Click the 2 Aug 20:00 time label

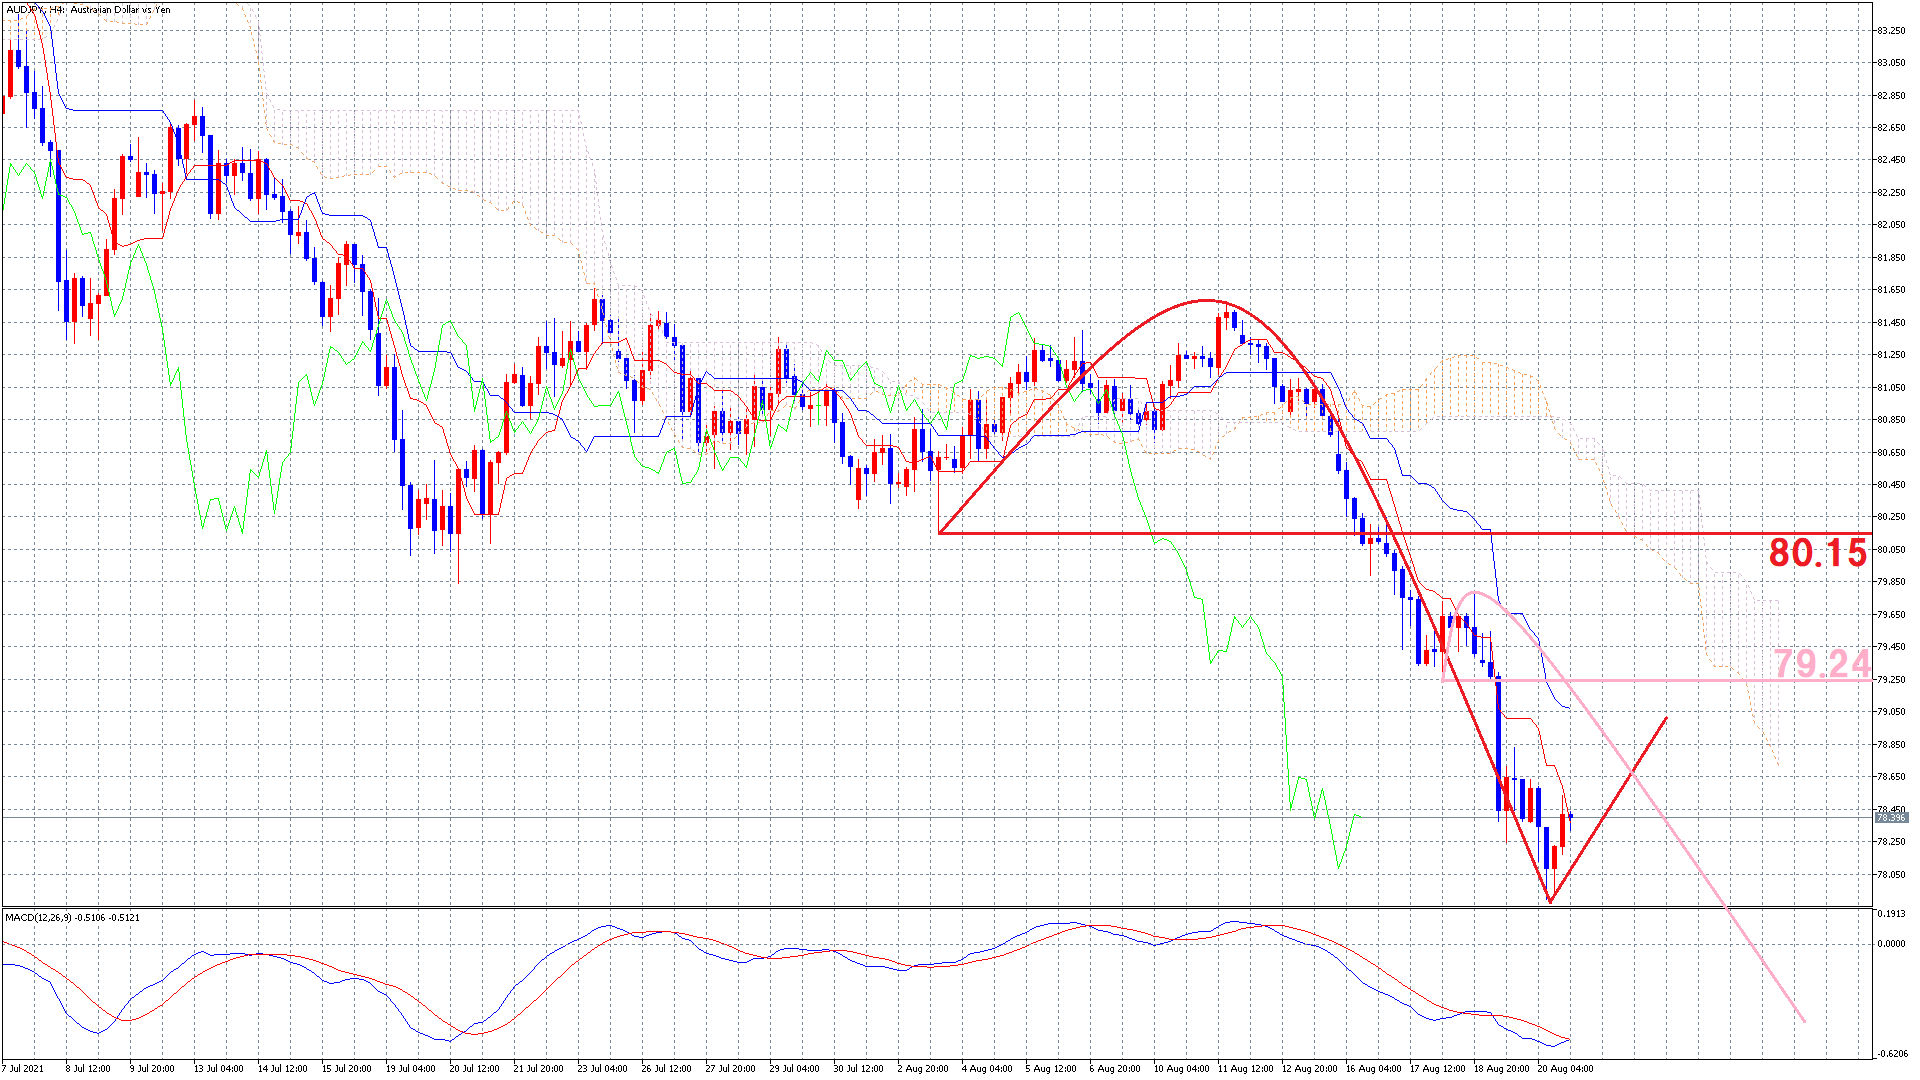[923, 1069]
